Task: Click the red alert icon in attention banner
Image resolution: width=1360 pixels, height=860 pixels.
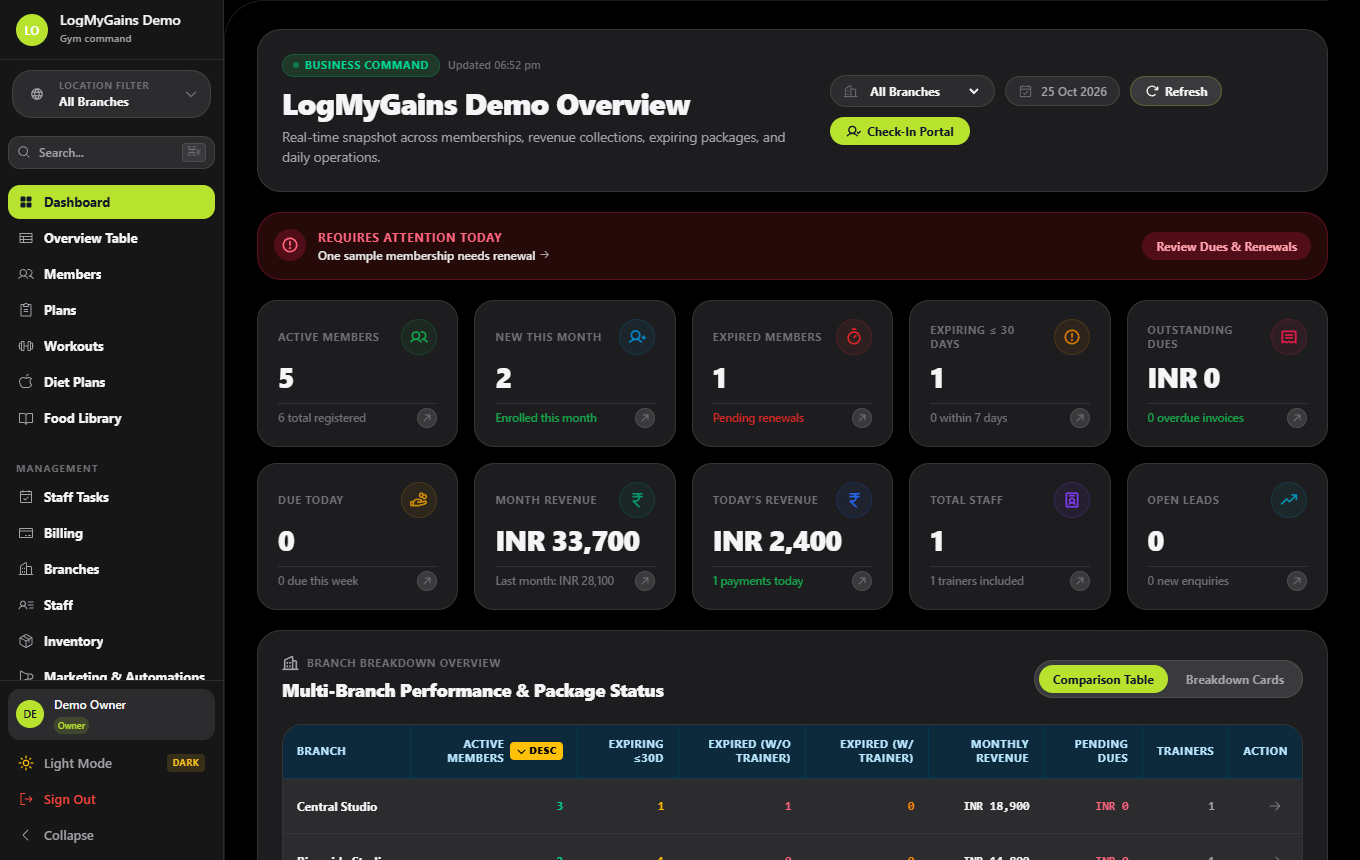Action: (x=290, y=245)
